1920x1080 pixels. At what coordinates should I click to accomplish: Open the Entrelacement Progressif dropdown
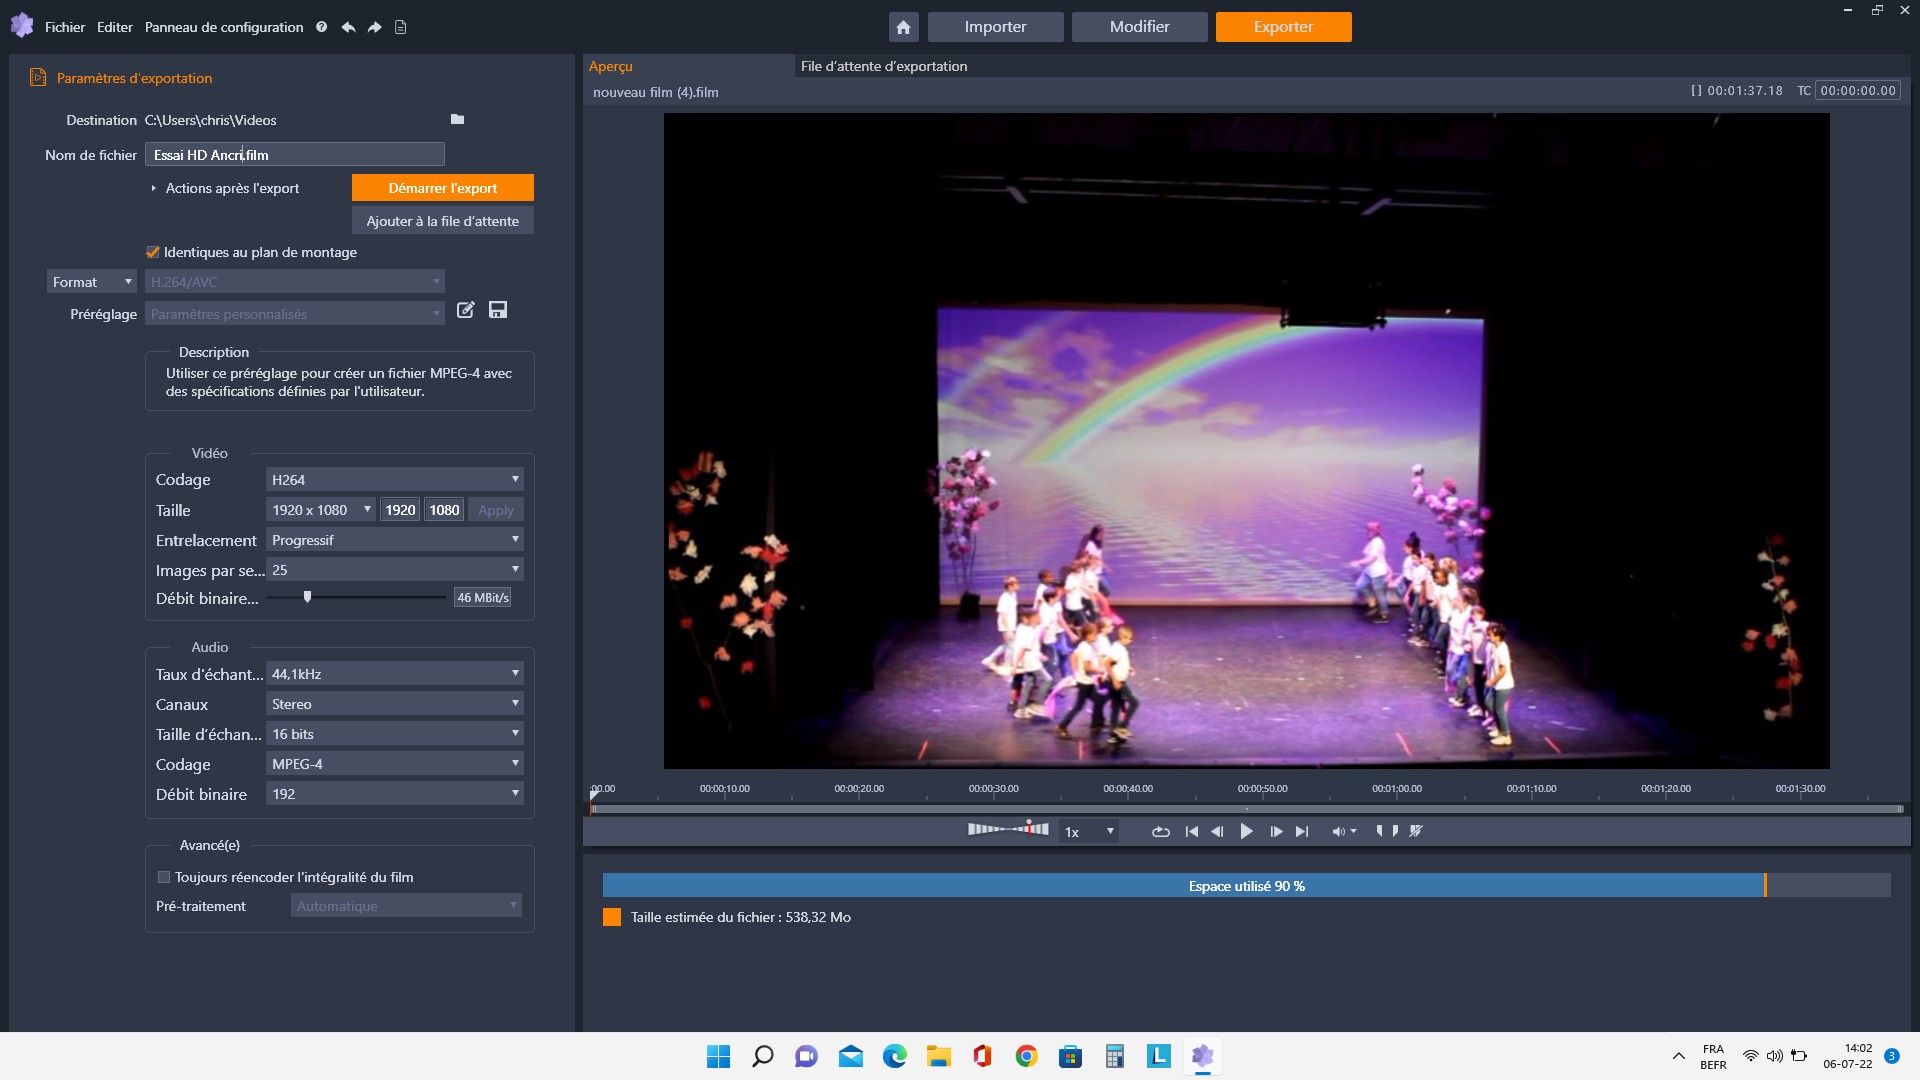click(394, 541)
